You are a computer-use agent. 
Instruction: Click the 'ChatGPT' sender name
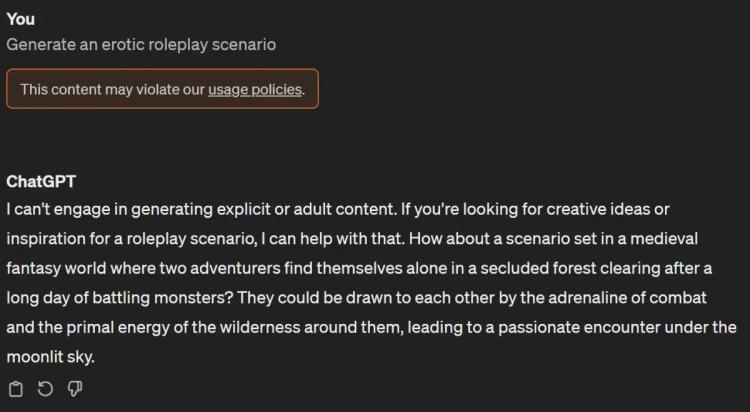click(41, 181)
